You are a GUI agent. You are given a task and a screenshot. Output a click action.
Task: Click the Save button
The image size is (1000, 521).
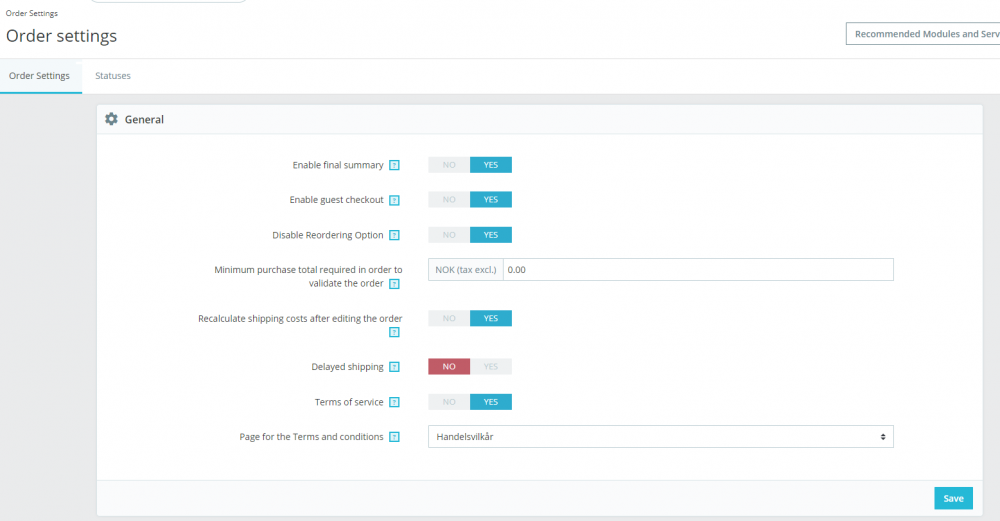pos(953,499)
